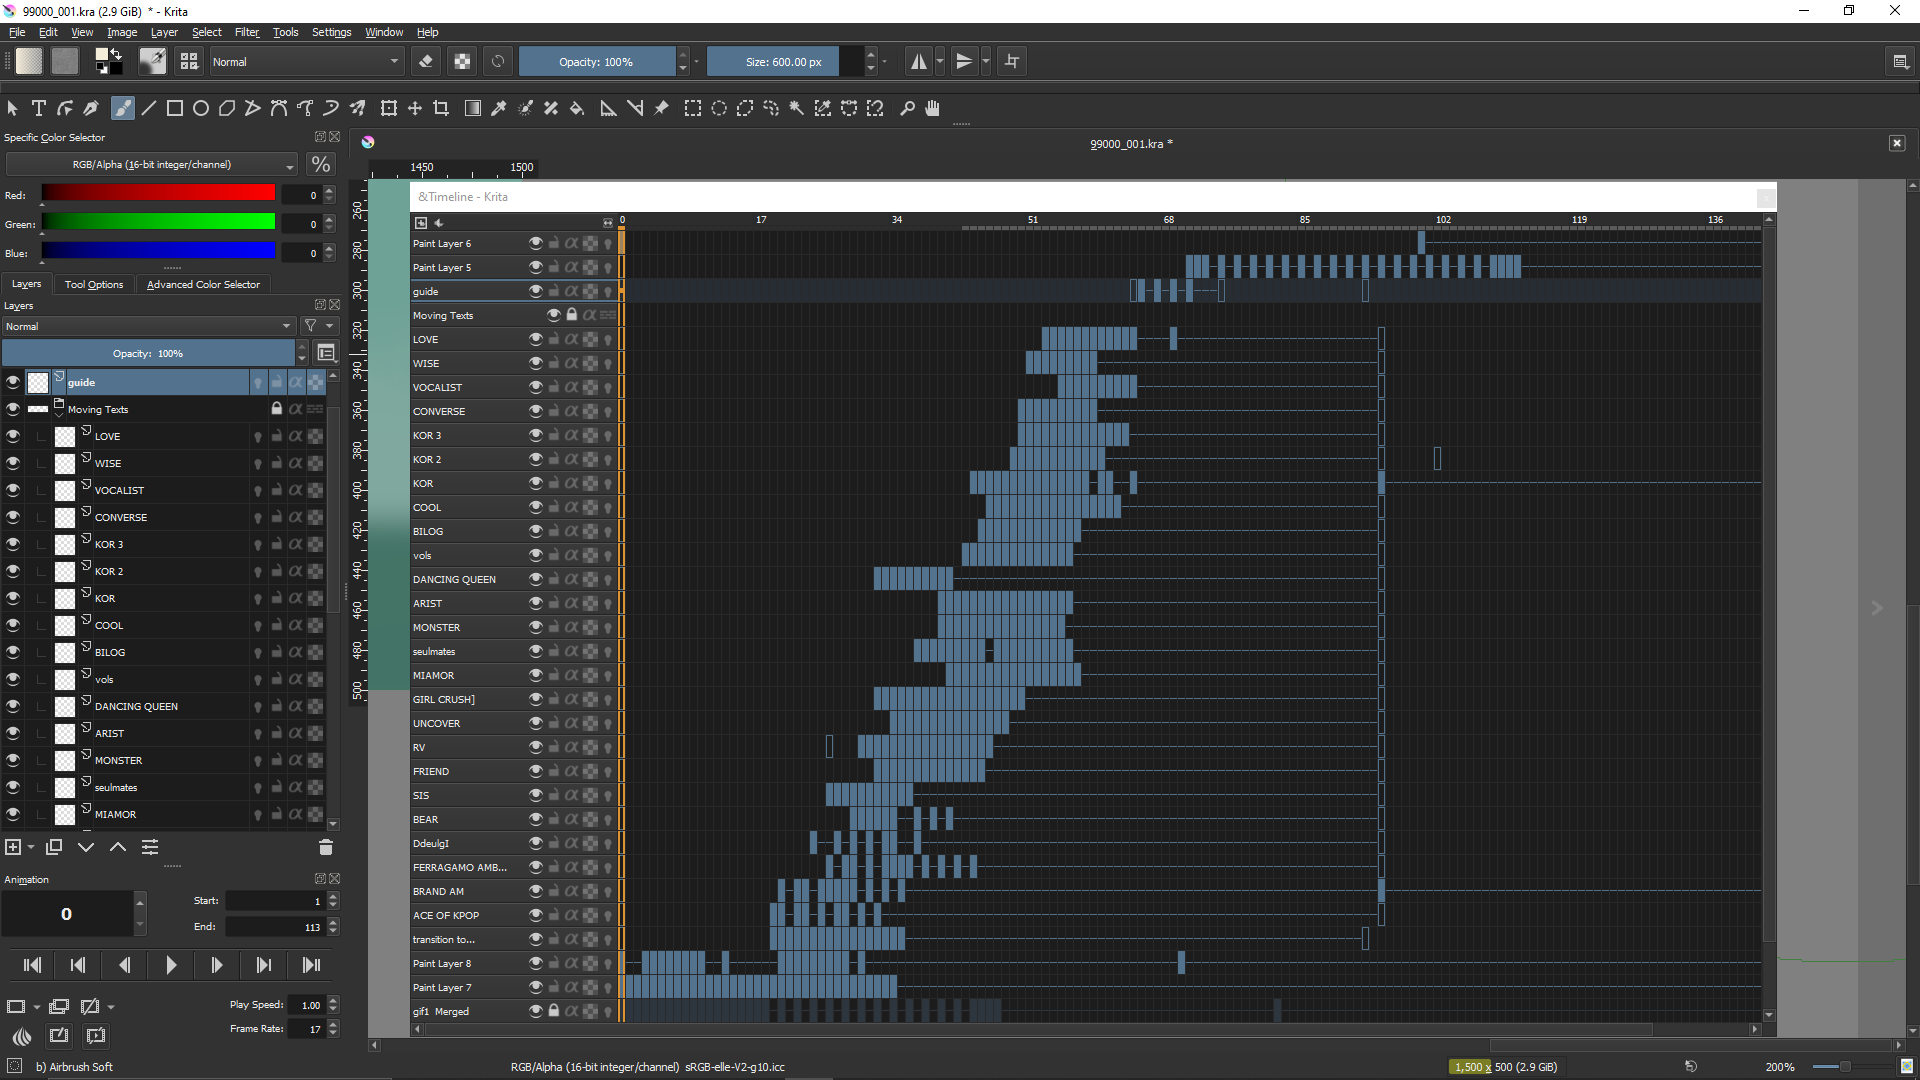Toggle timeline visibility of DANCING QUEEN layer
The image size is (1920, 1080).
tap(535, 579)
